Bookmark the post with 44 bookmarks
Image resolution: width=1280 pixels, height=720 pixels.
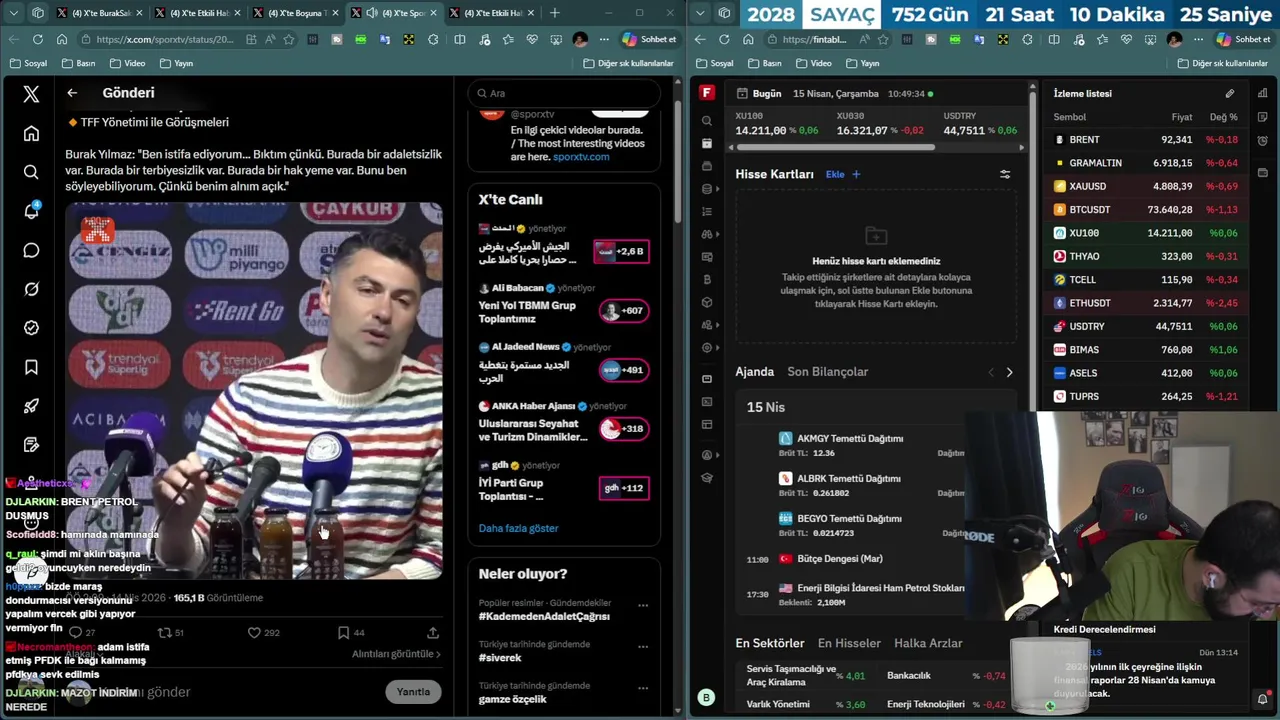[x=343, y=633]
